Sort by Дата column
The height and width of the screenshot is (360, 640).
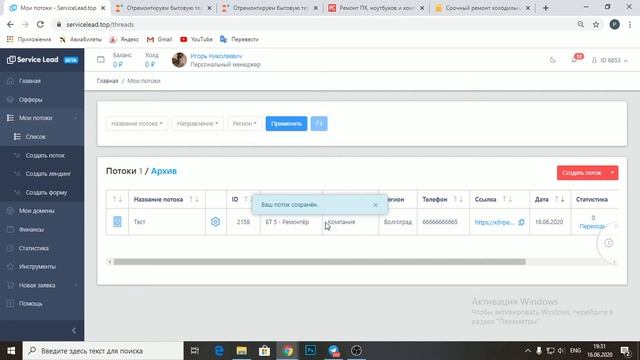coord(559,199)
